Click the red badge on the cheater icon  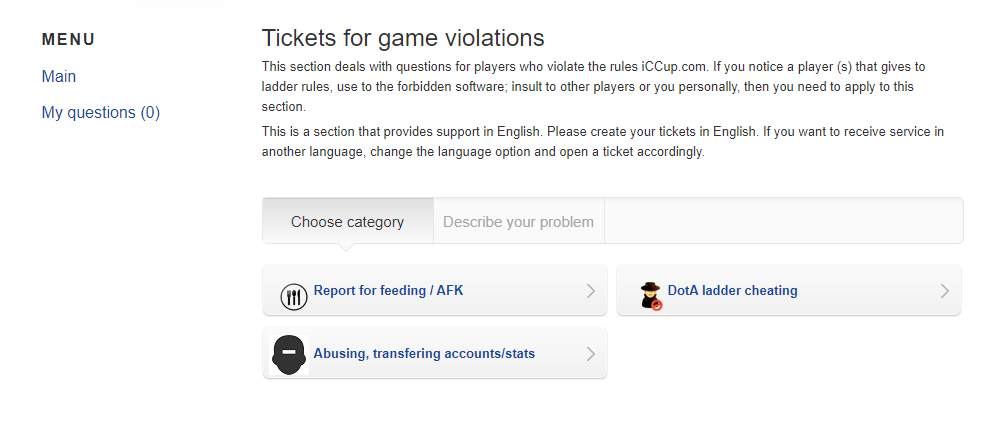[657, 304]
